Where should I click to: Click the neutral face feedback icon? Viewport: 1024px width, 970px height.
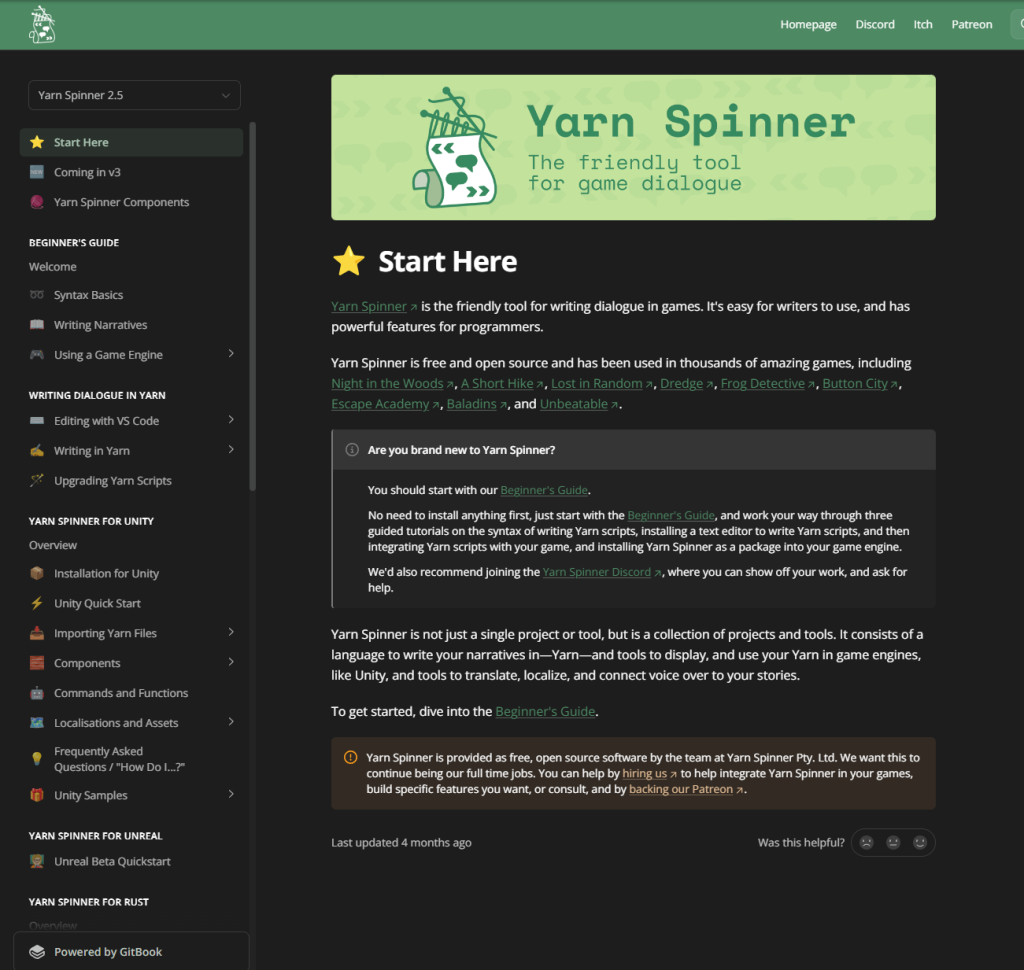893,843
